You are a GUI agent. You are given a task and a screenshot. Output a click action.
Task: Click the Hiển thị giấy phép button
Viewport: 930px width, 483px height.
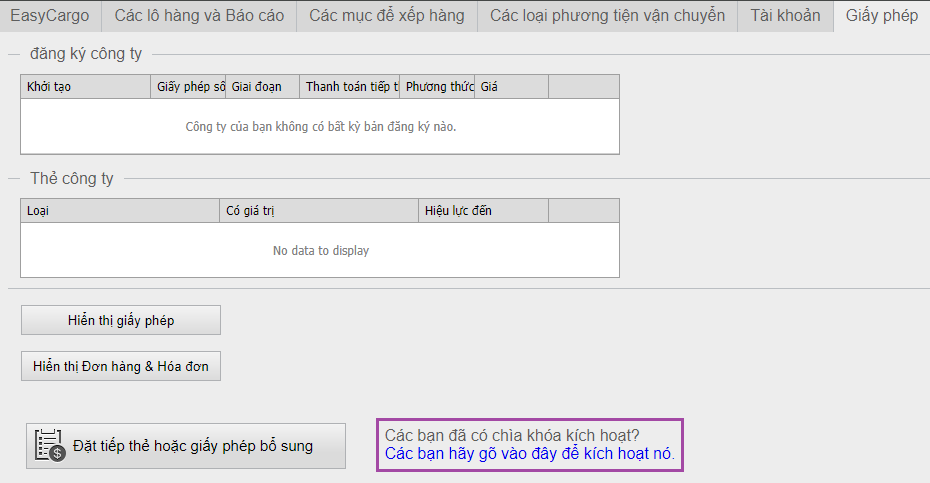point(121,320)
